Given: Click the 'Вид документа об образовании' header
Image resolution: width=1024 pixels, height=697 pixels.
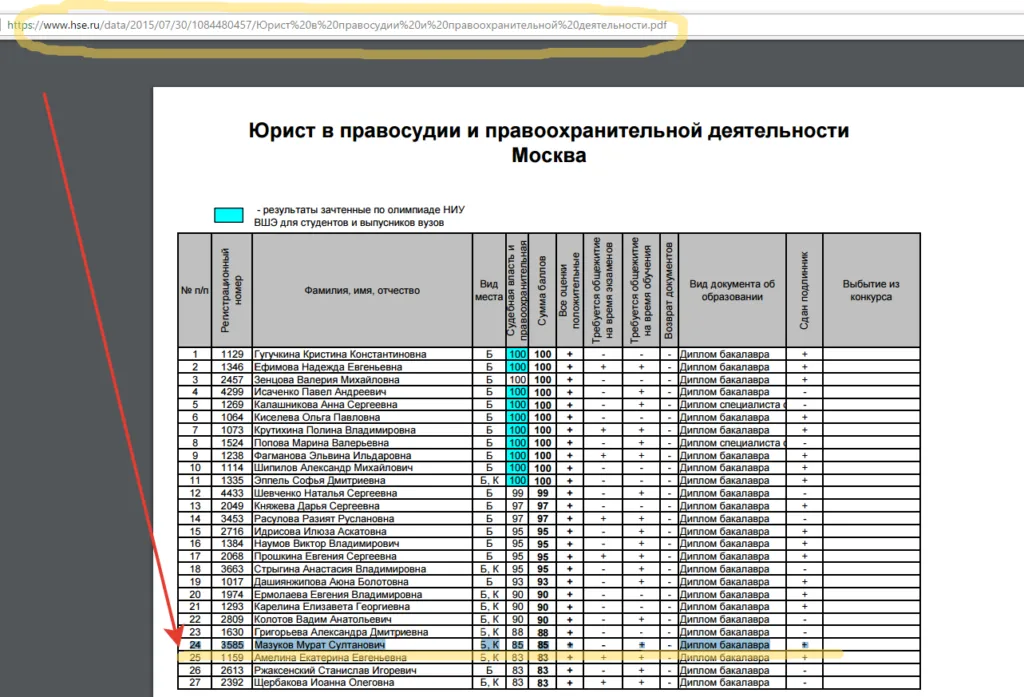Looking at the screenshot, I should (x=732, y=290).
